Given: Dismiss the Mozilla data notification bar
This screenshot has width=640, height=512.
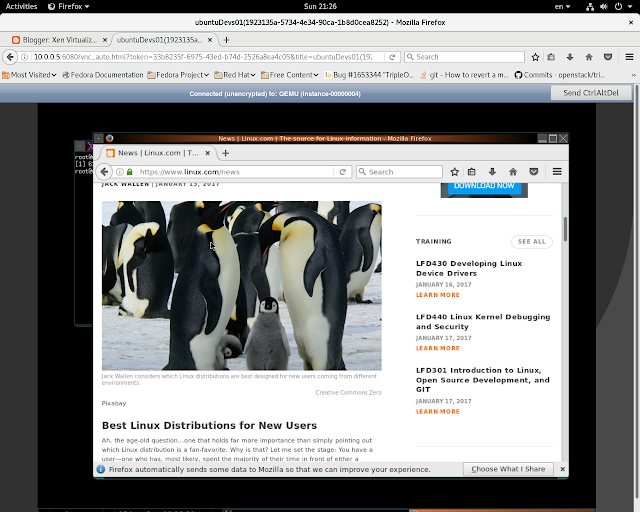Looking at the screenshot, I should [x=562, y=469].
